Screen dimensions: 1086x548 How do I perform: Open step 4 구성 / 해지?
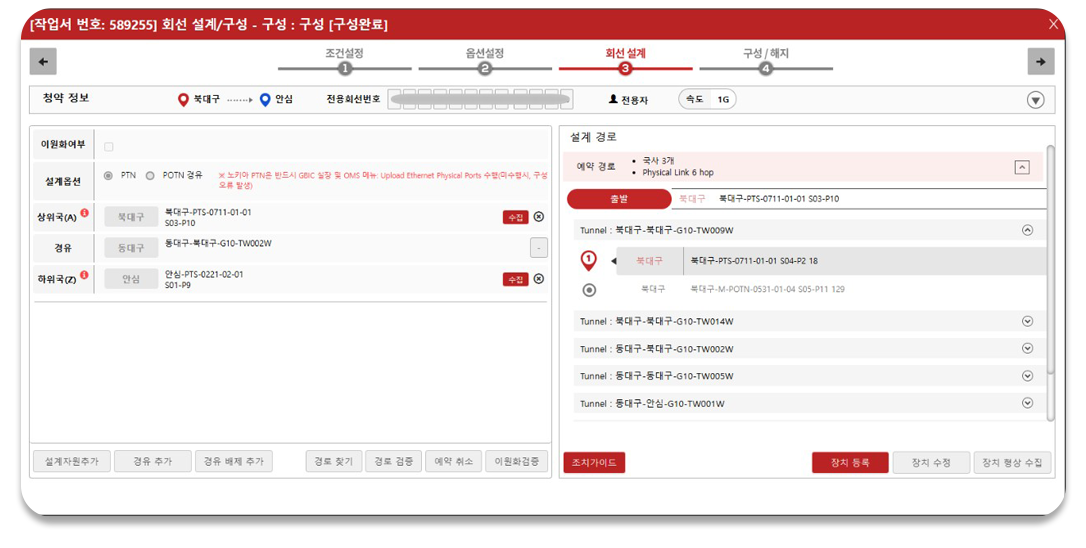point(765,61)
